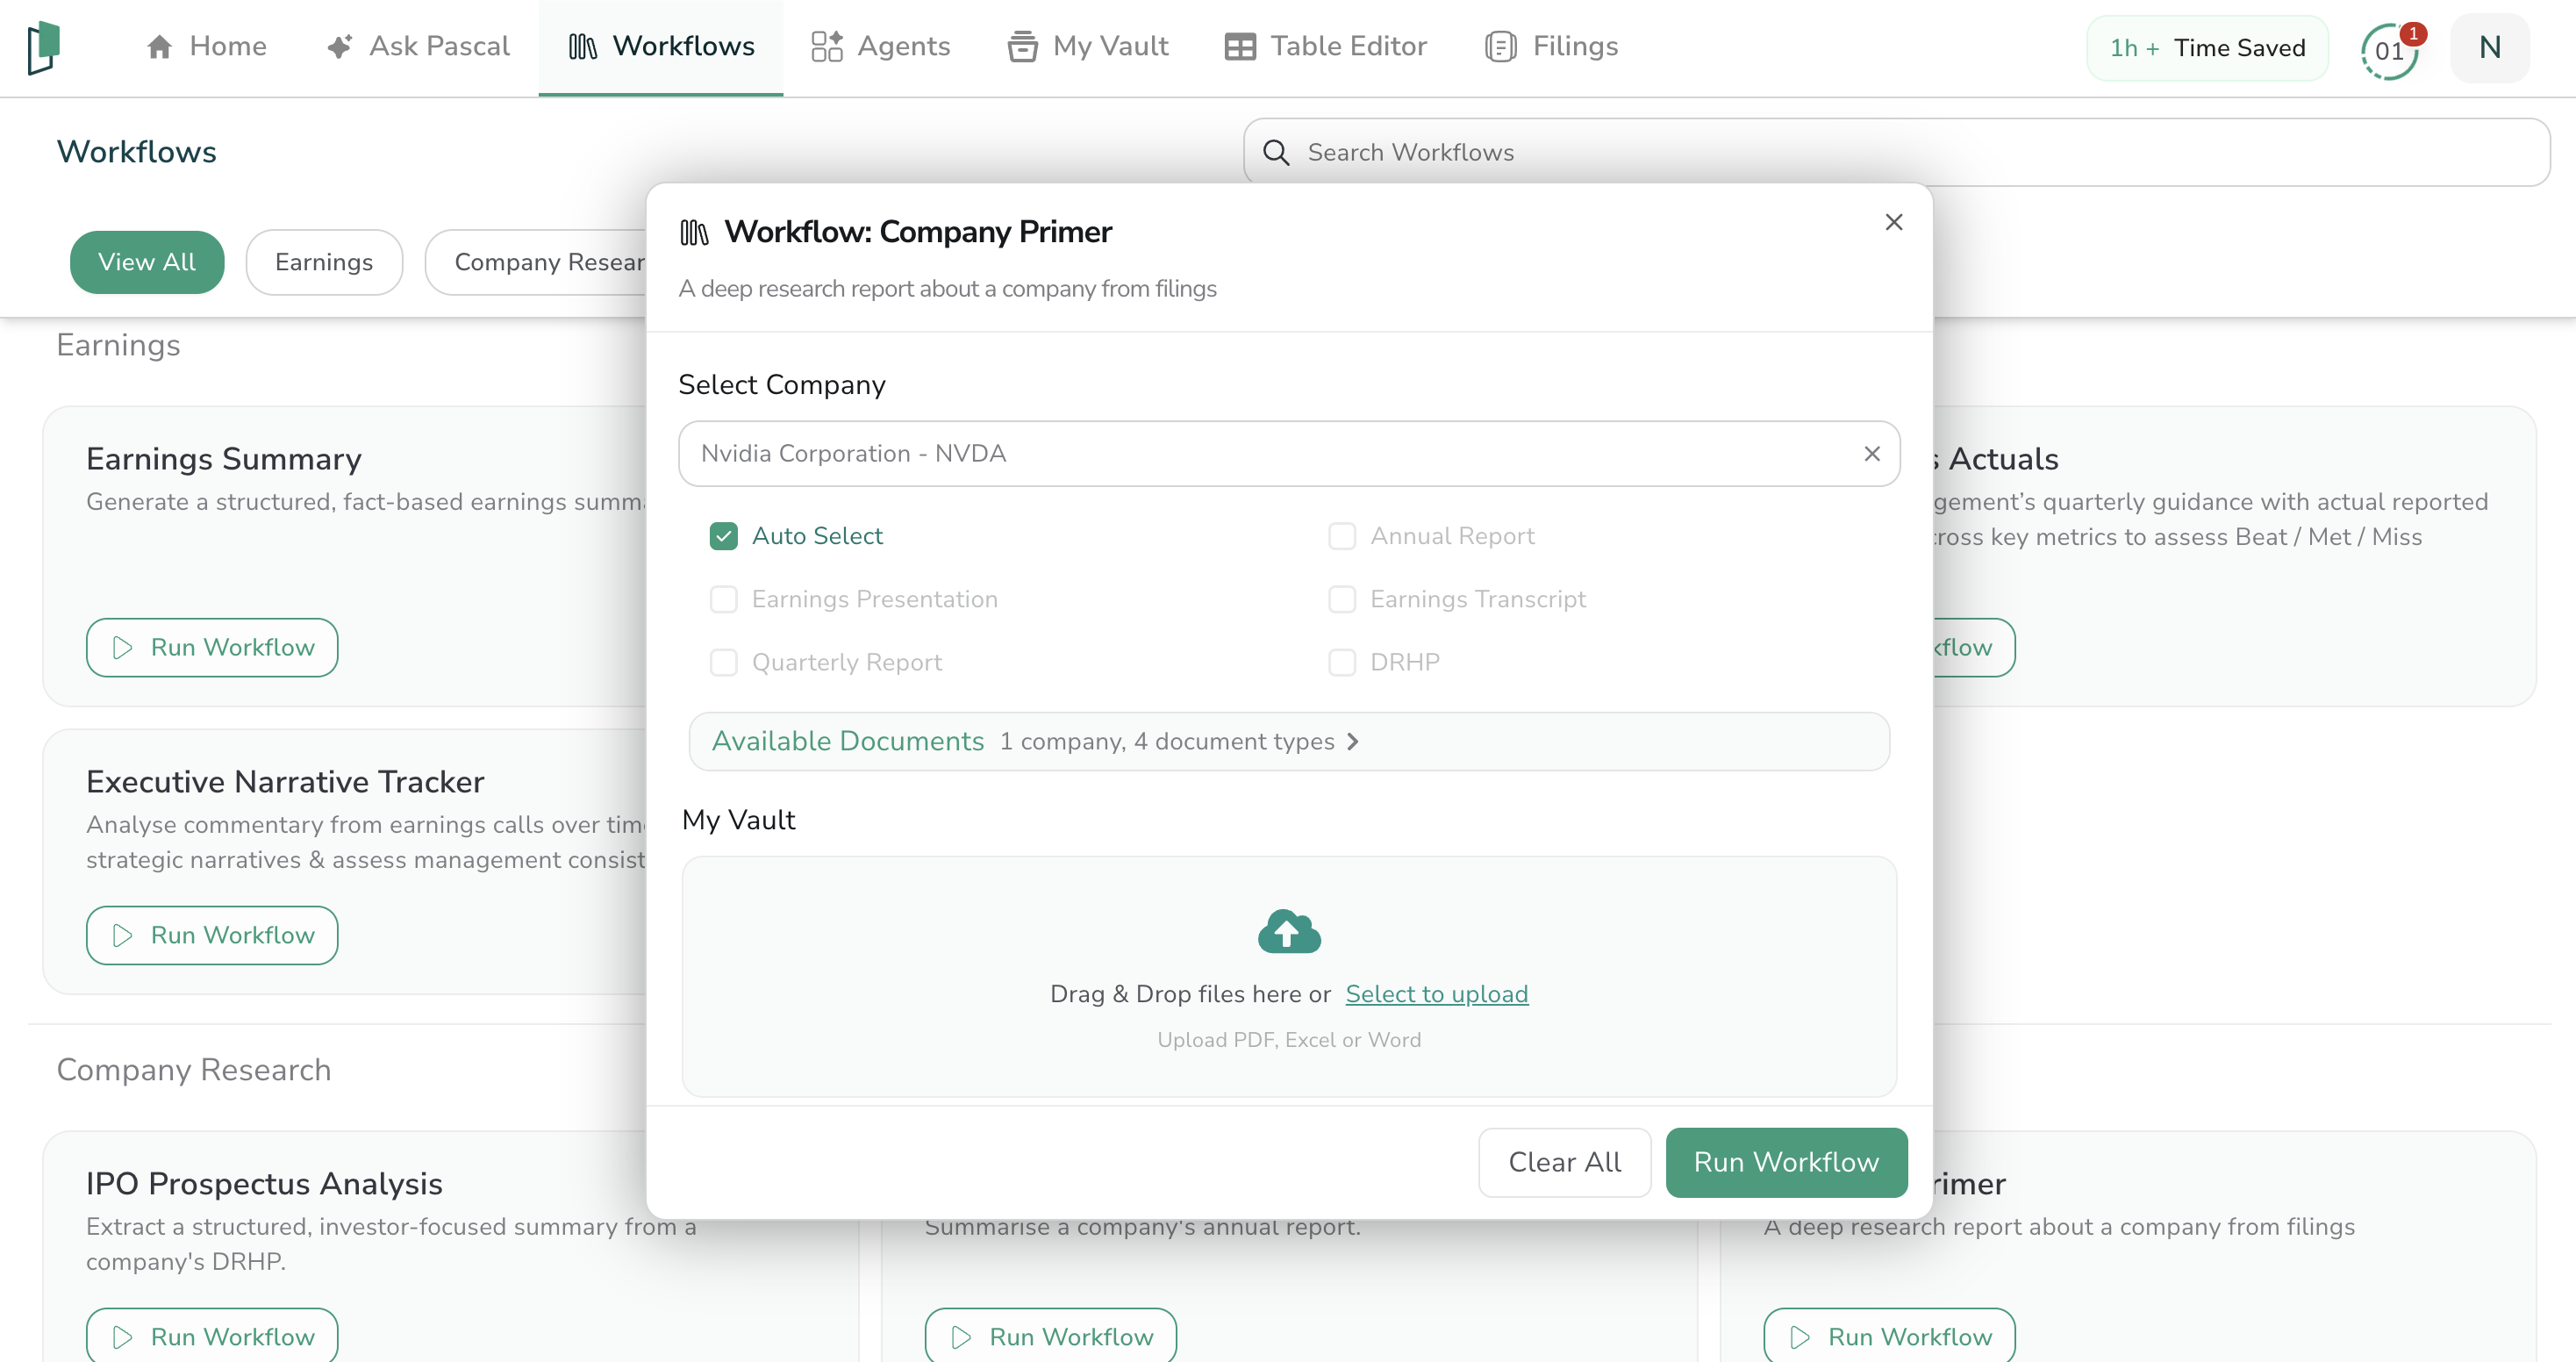Viewport: 2576px width, 1362px height.
Task: Uncheck the Auto Select checkbox
Action: 723,536
